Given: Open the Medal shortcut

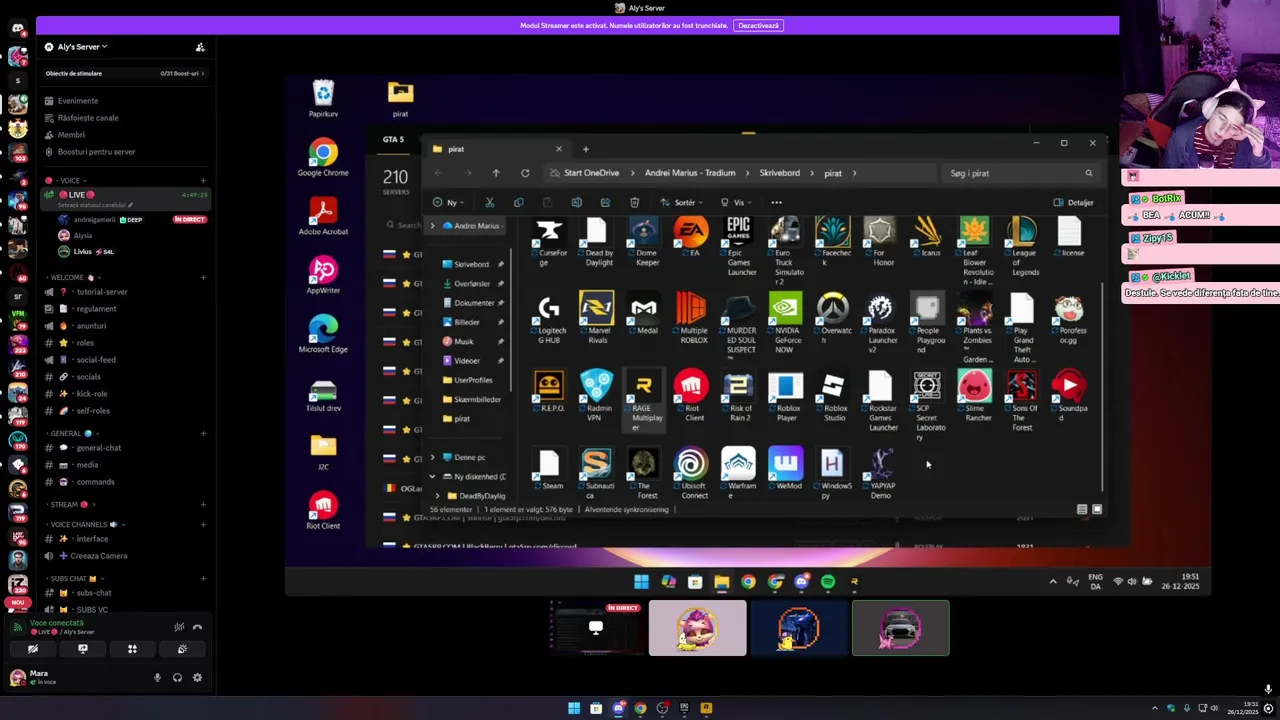Looking at the screenshot, I should [644, 313].
